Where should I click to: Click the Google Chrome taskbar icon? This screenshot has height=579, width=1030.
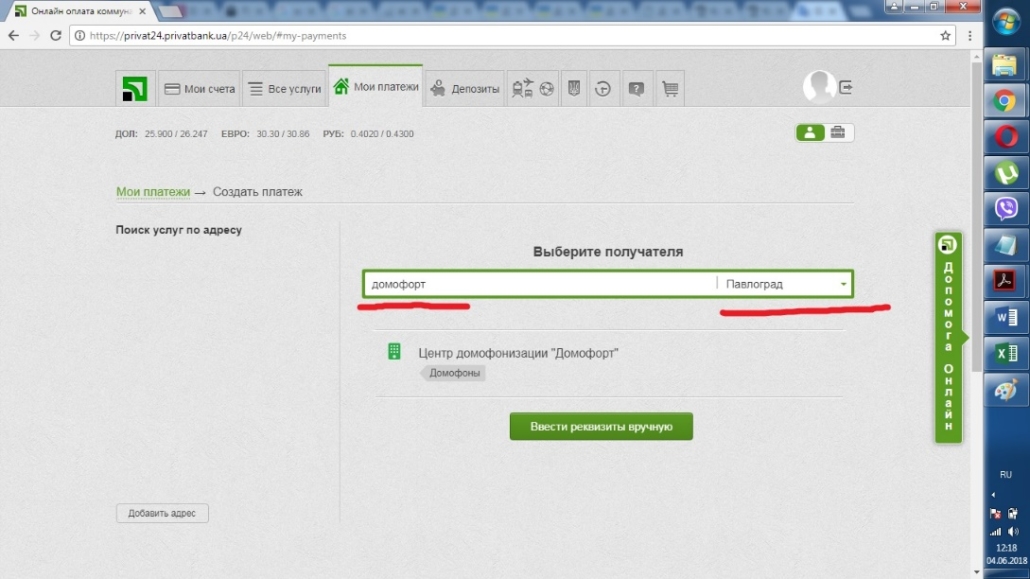point(1005,101)
